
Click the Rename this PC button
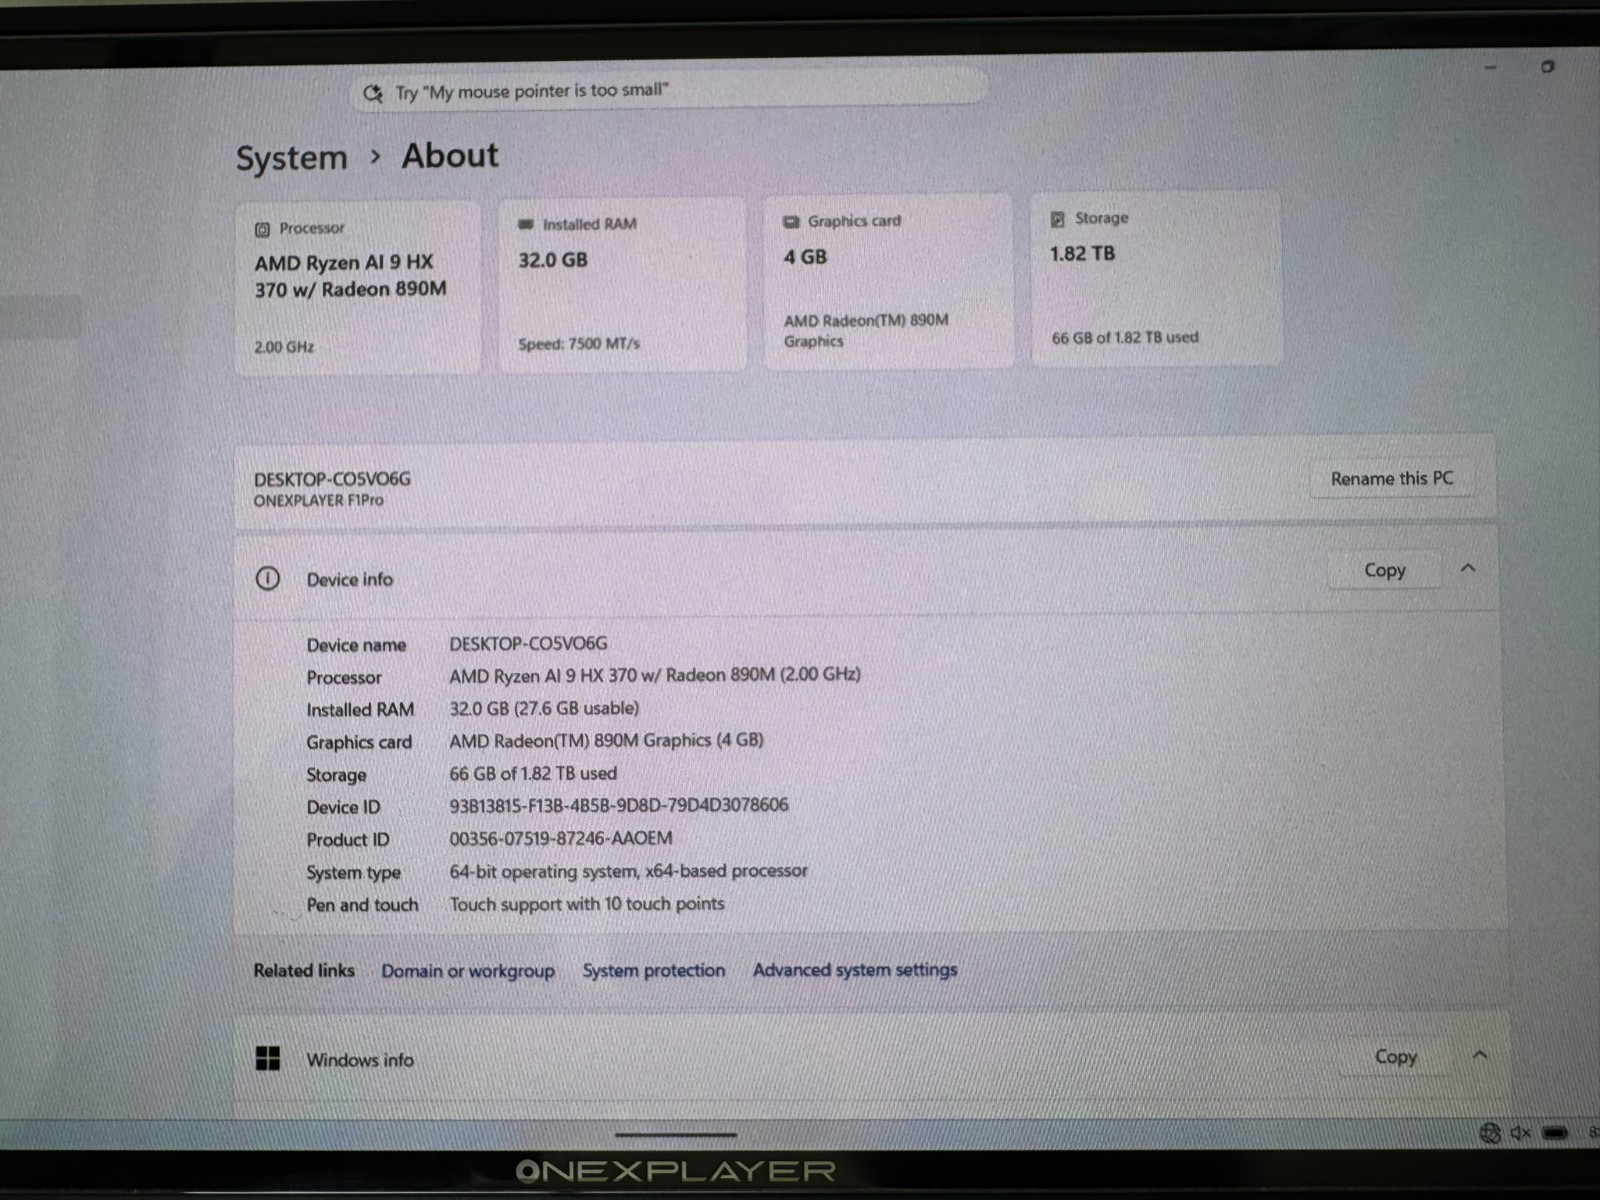(x=1391, y=479)
